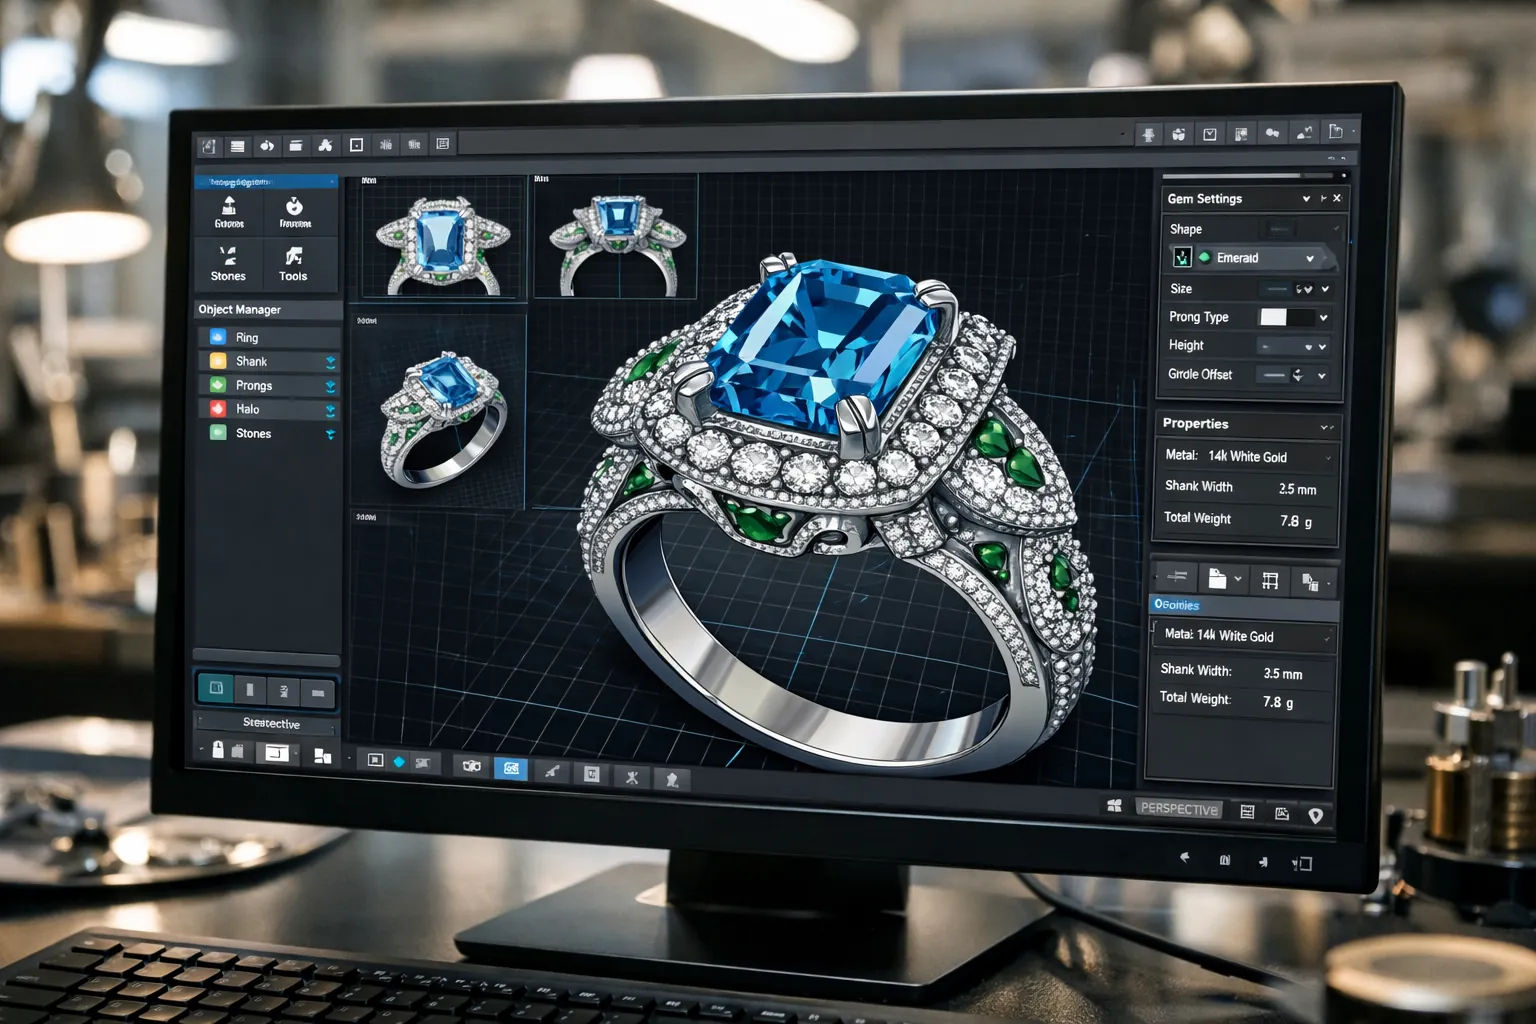The image size is (1536, 1024).
Task: Select the Stones tool in the left panel
Action: click(228, 264)
